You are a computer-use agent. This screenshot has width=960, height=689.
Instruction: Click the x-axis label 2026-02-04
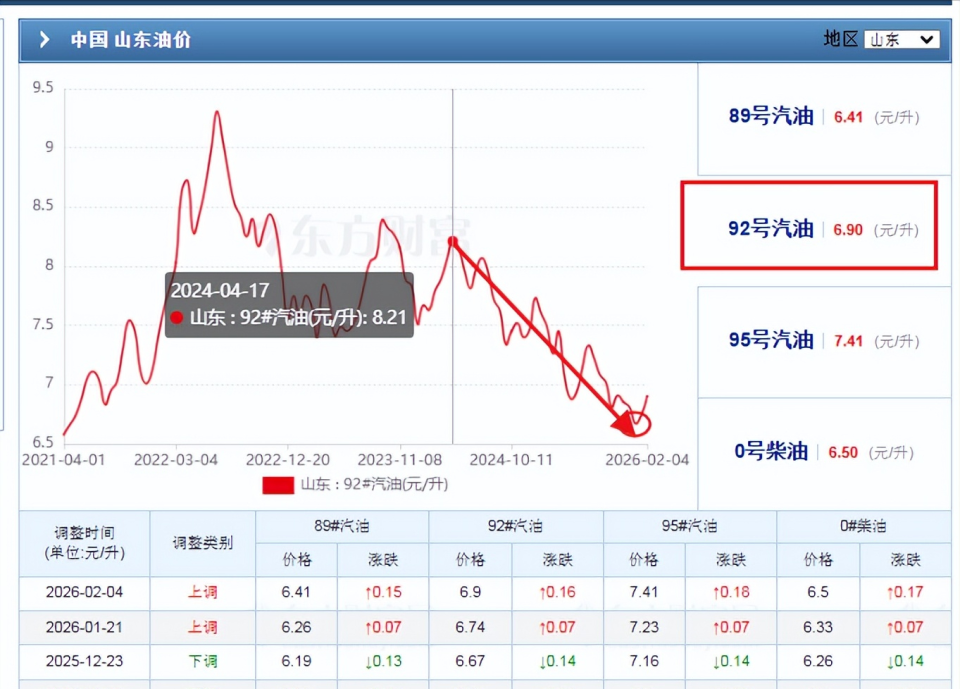point(647,459)
